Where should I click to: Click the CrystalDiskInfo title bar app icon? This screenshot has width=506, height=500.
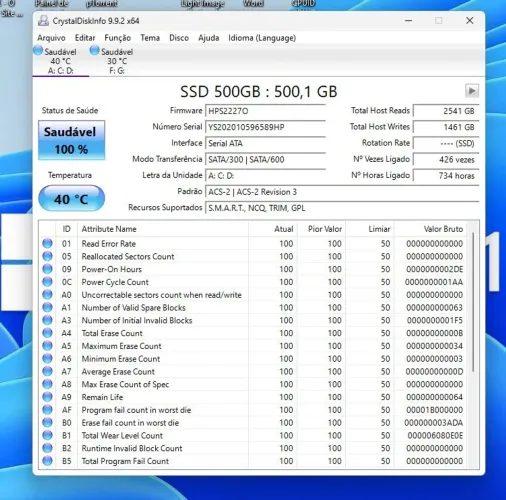point(43,21)
